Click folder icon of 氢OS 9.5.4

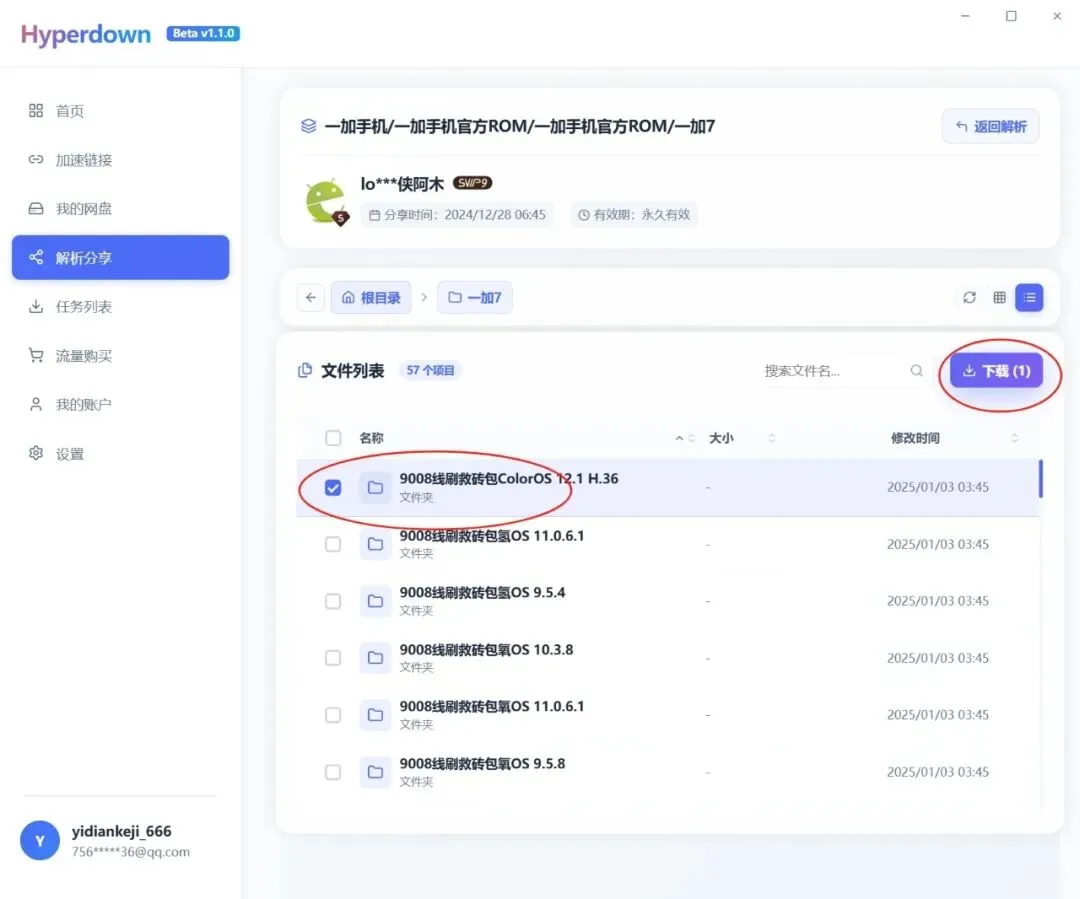tap(375, 601)
